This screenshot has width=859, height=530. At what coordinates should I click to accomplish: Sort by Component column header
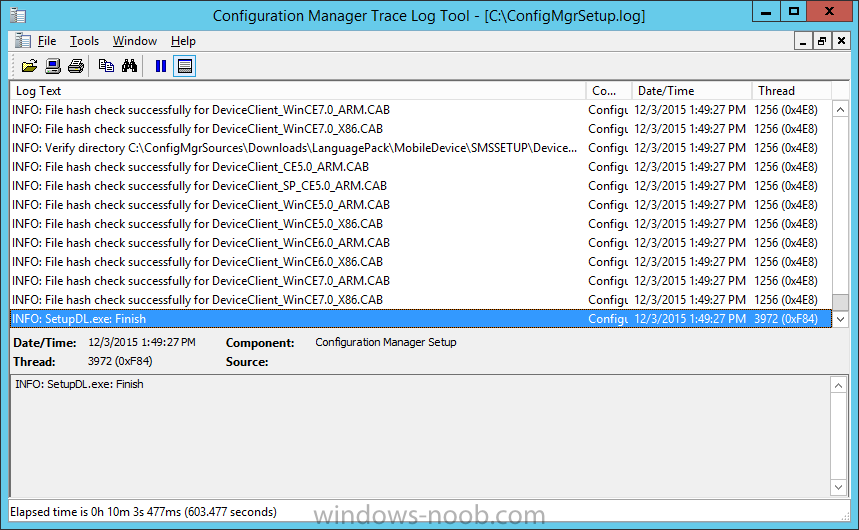pos(609,91)
